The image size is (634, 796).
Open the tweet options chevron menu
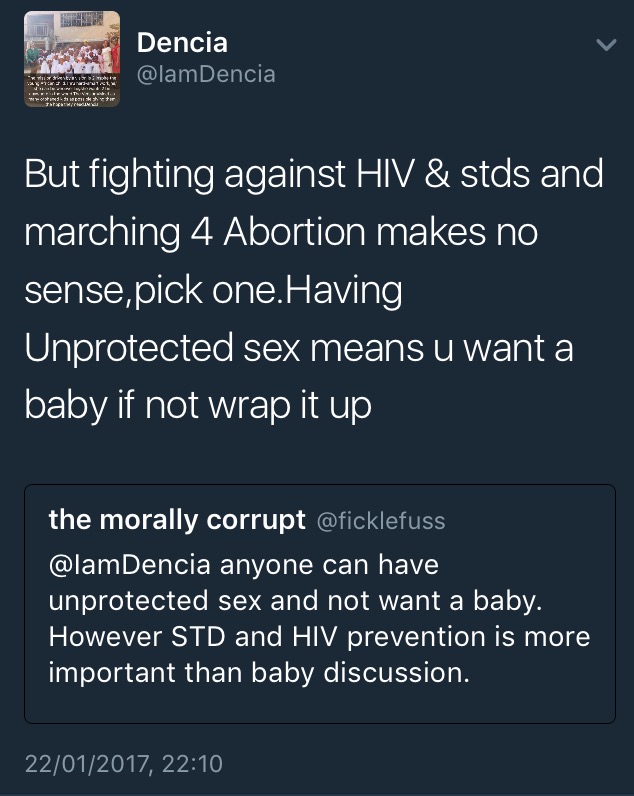pyautogui.click(x=606, y=45)
